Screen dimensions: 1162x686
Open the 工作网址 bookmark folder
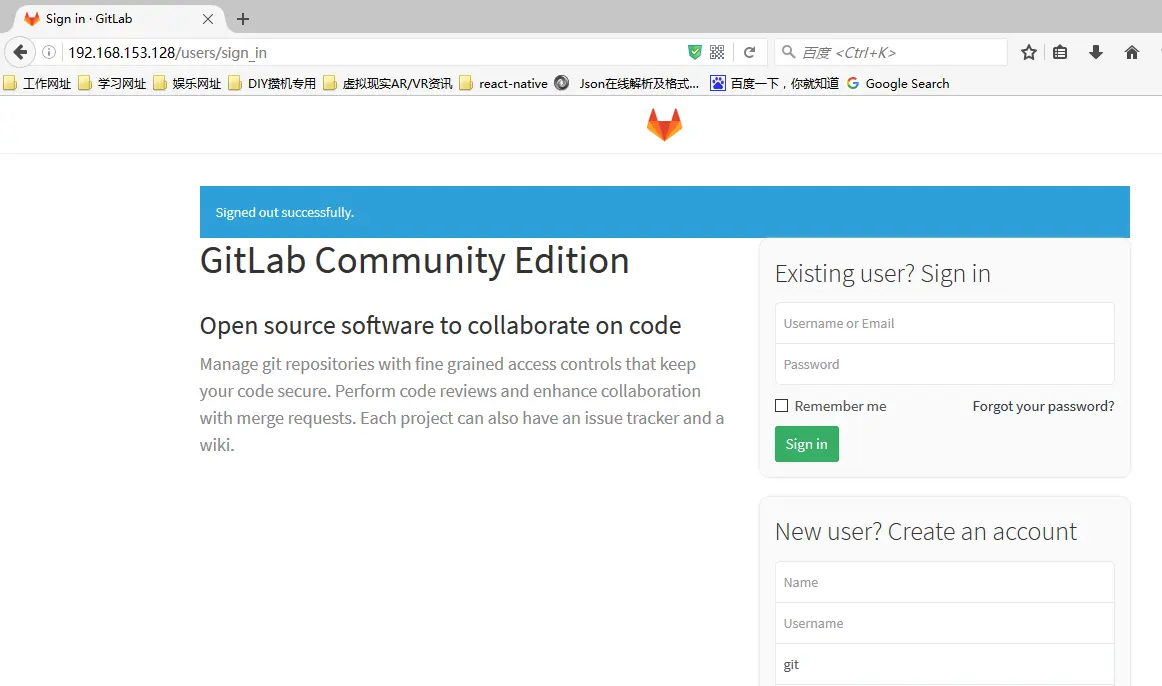point(37,84)
